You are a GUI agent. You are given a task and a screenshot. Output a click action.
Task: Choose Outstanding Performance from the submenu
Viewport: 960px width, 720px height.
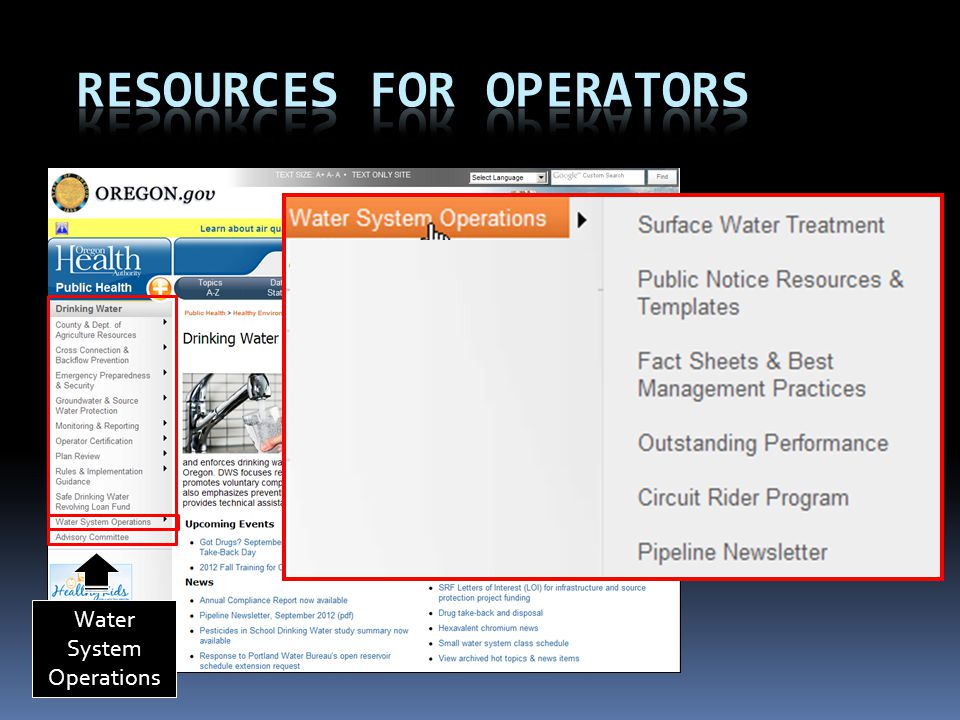coord(763,443)
